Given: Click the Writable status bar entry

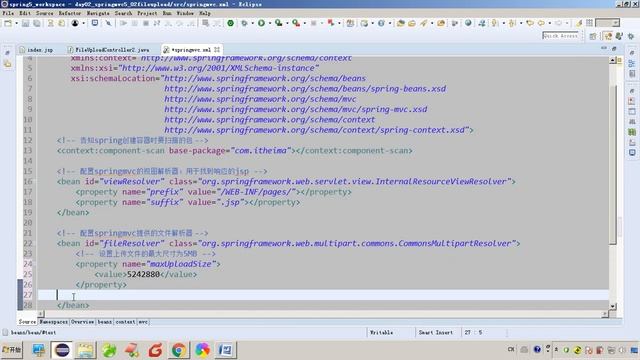Looking at the screenshot, I should (x=381, y=333).
